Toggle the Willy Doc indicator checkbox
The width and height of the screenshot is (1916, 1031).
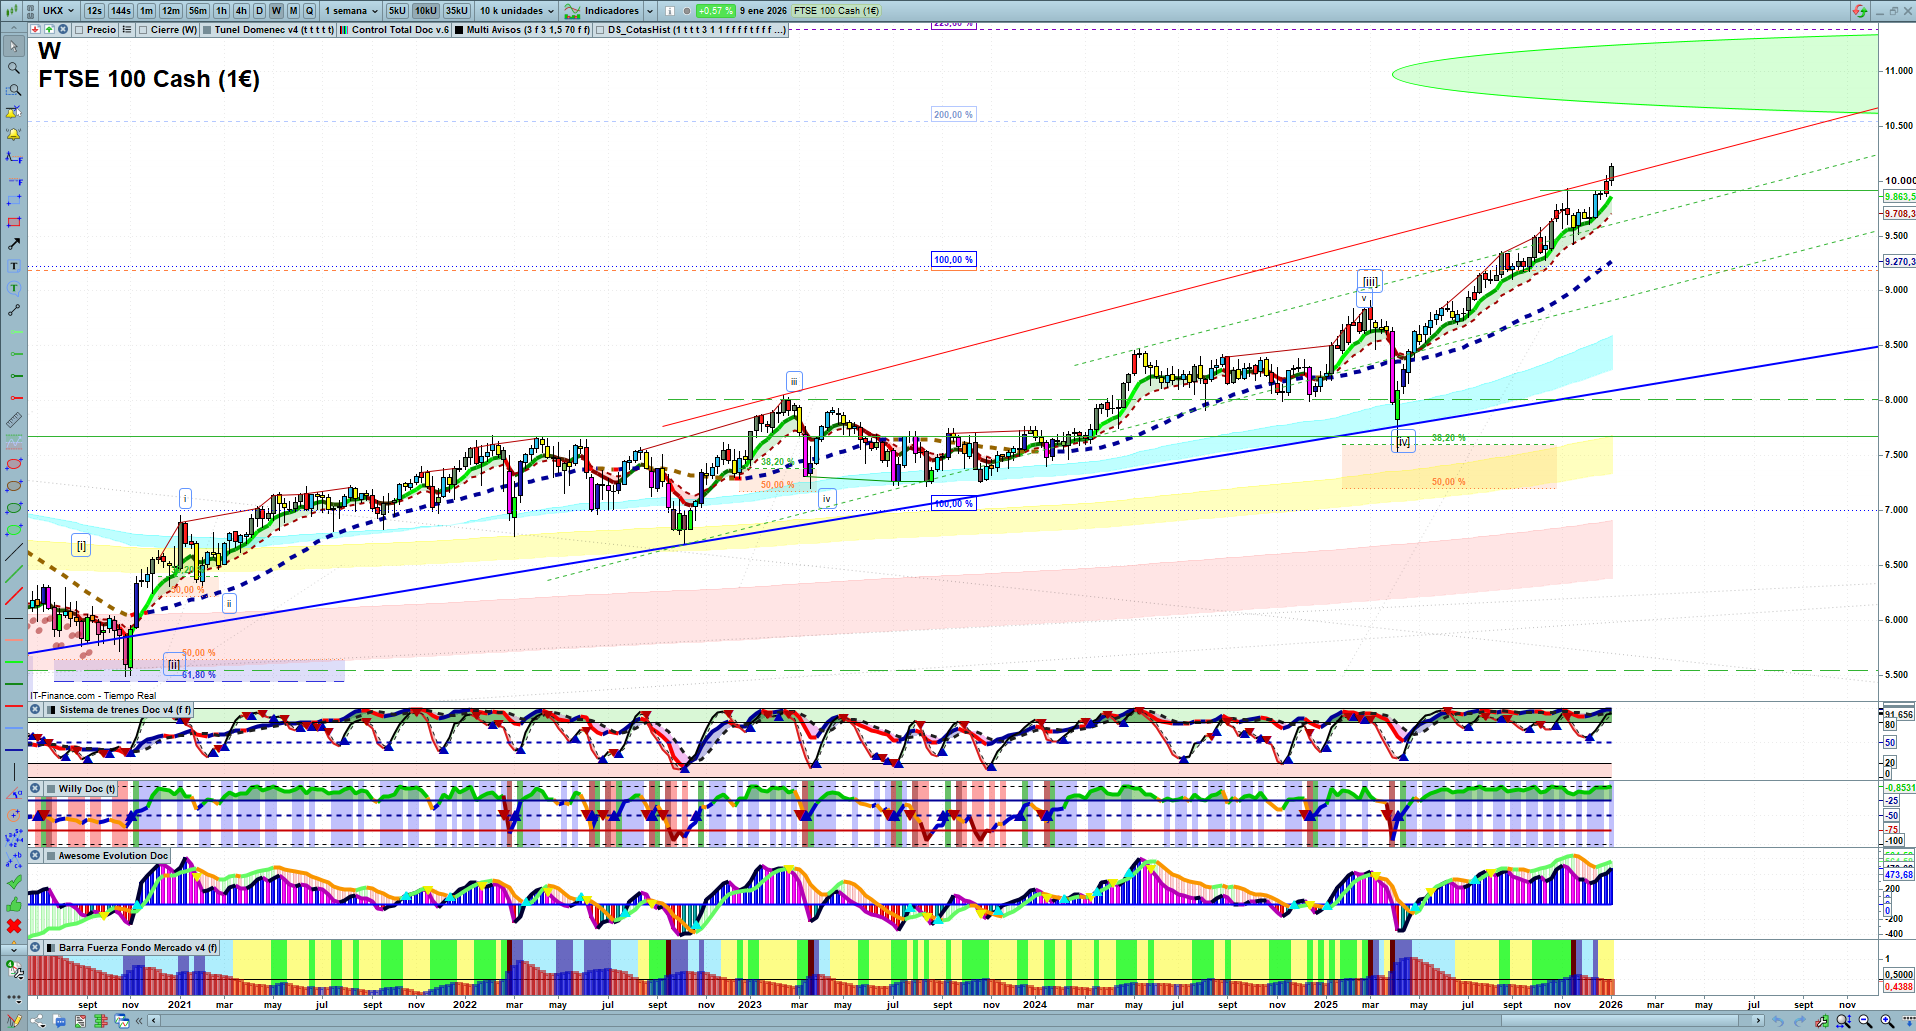point(51,789)
